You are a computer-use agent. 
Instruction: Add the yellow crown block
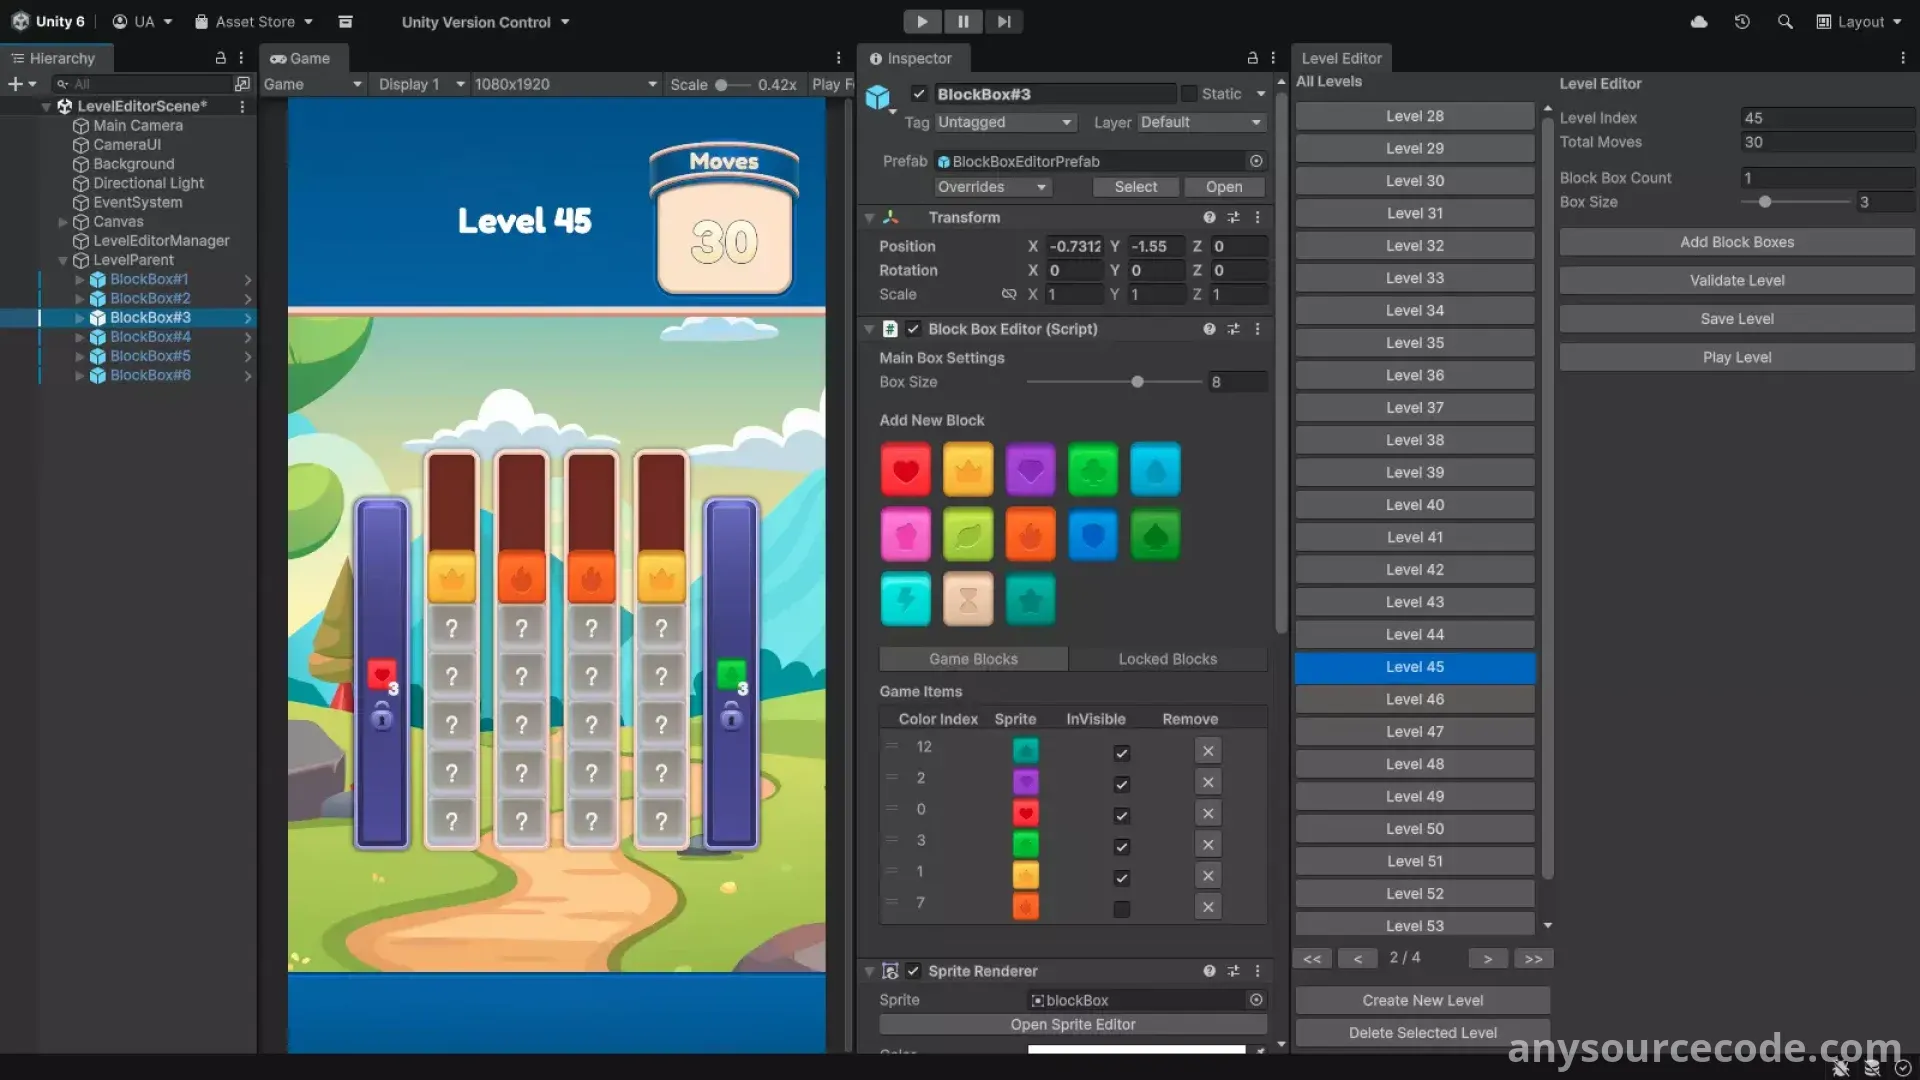coord(967,470)
